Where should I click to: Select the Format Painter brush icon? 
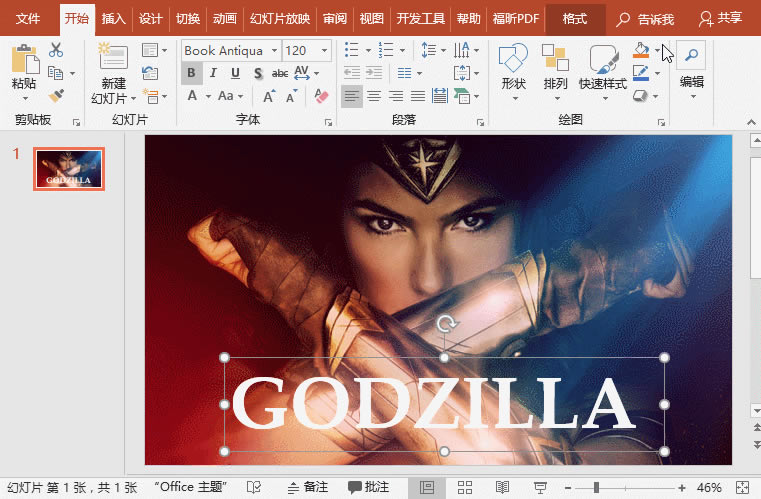[55, 95]
